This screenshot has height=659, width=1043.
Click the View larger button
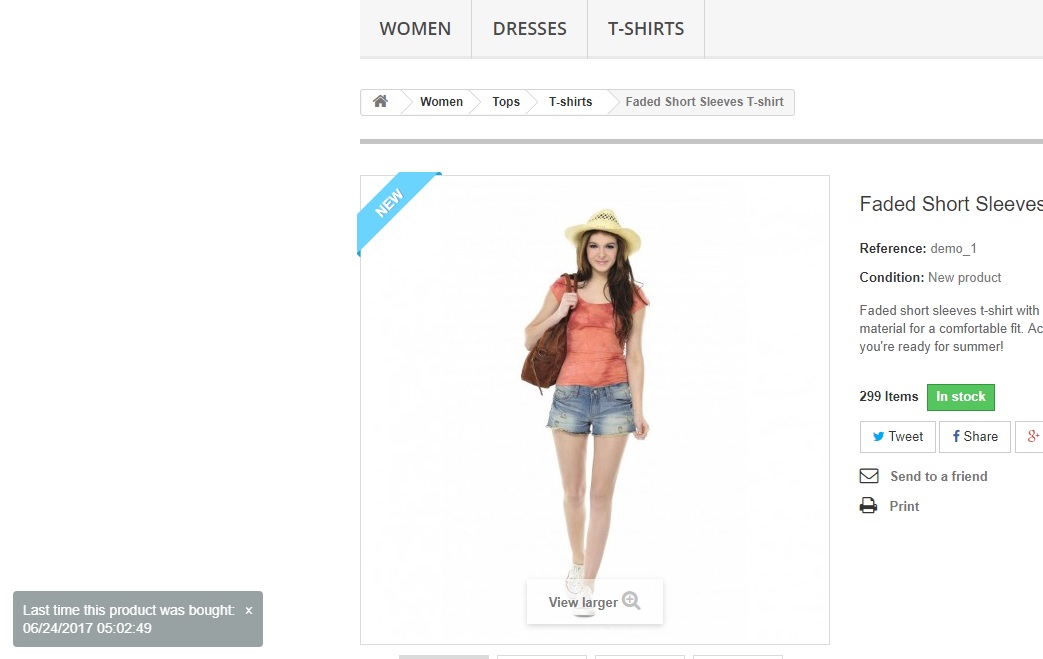(595, 602)
